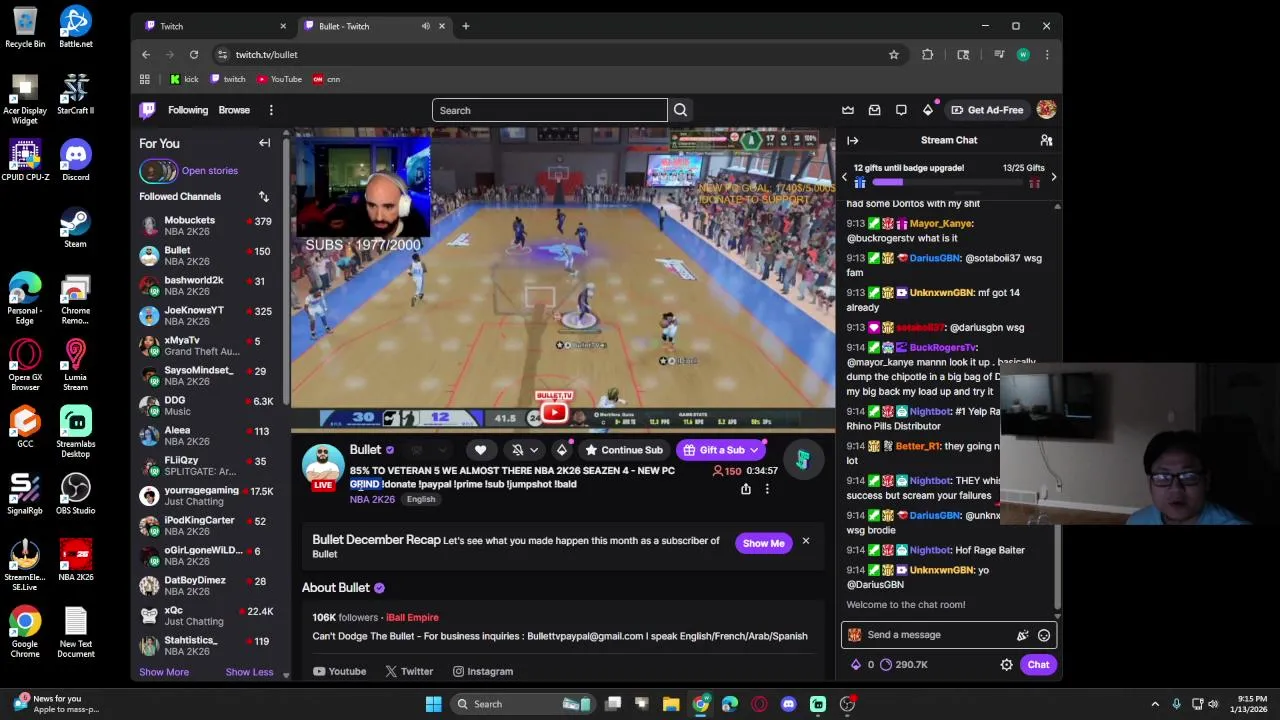
Task: Collapse the For You sidebar
Action: coord(265,143)
